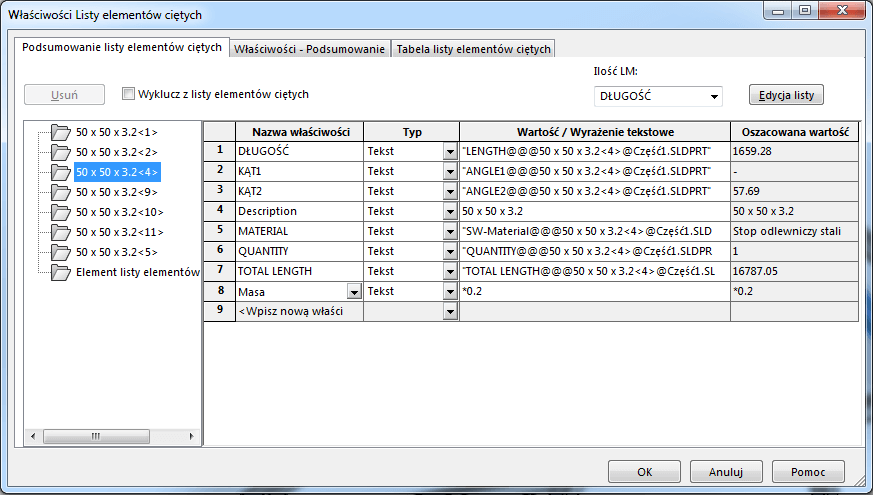Viewport: 873px width, 495px height.
Task: Click the Element listy elementów folder icon
Action: (61, 271)
